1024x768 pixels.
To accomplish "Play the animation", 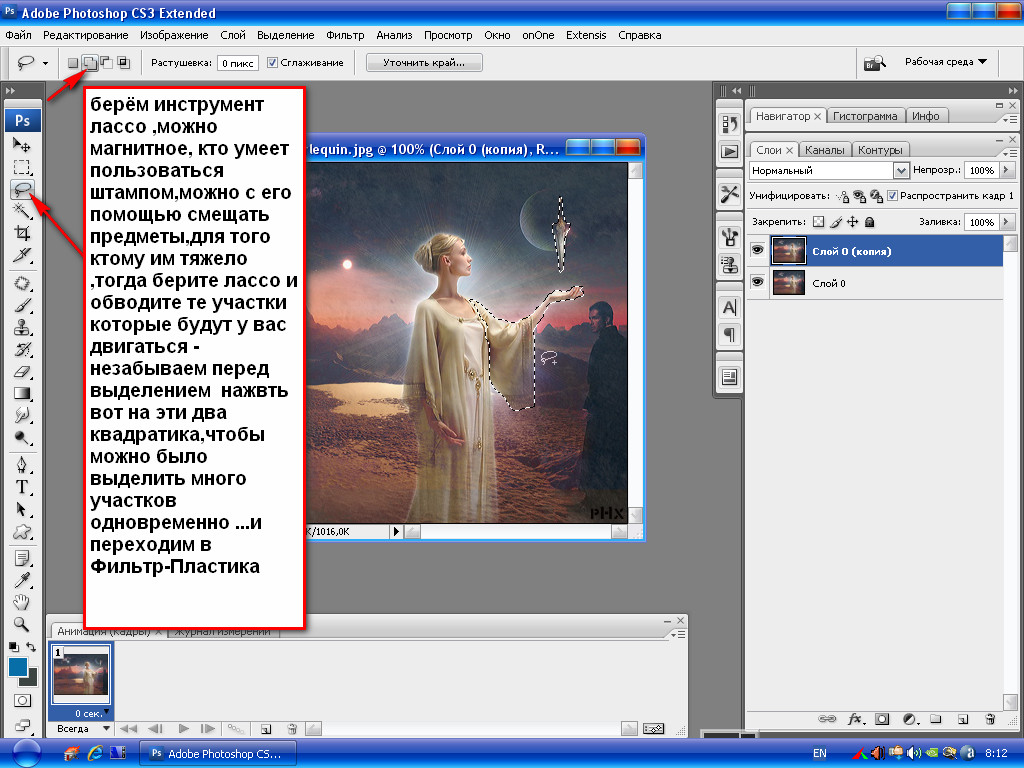I will (x=184, y=728).
